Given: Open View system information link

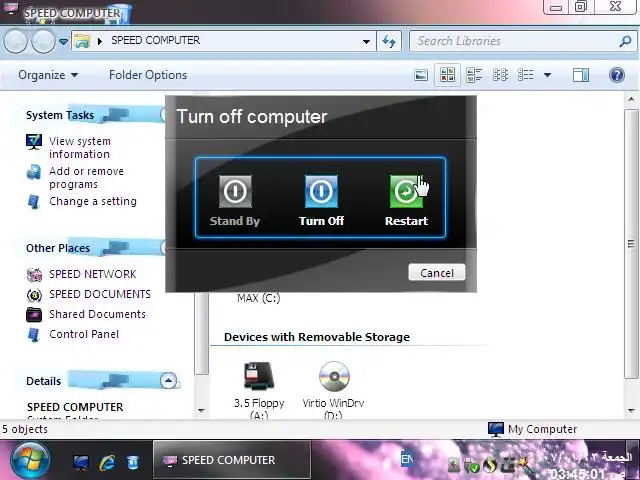Looking at the screenshot, I should 80,147.
